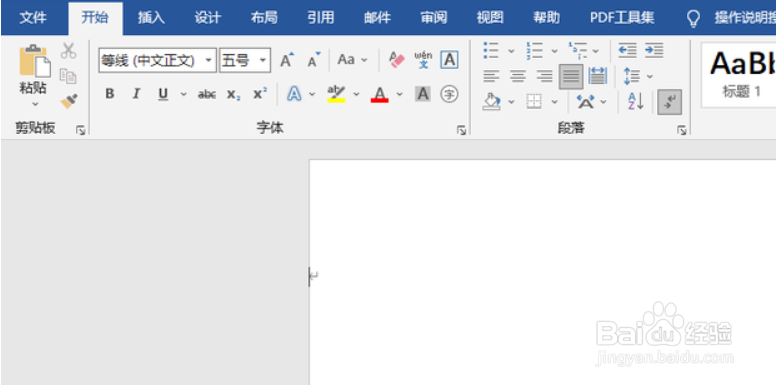Click the numbered list icon
The width and height of the screenshot is (778, 385).
coord(534,50)
